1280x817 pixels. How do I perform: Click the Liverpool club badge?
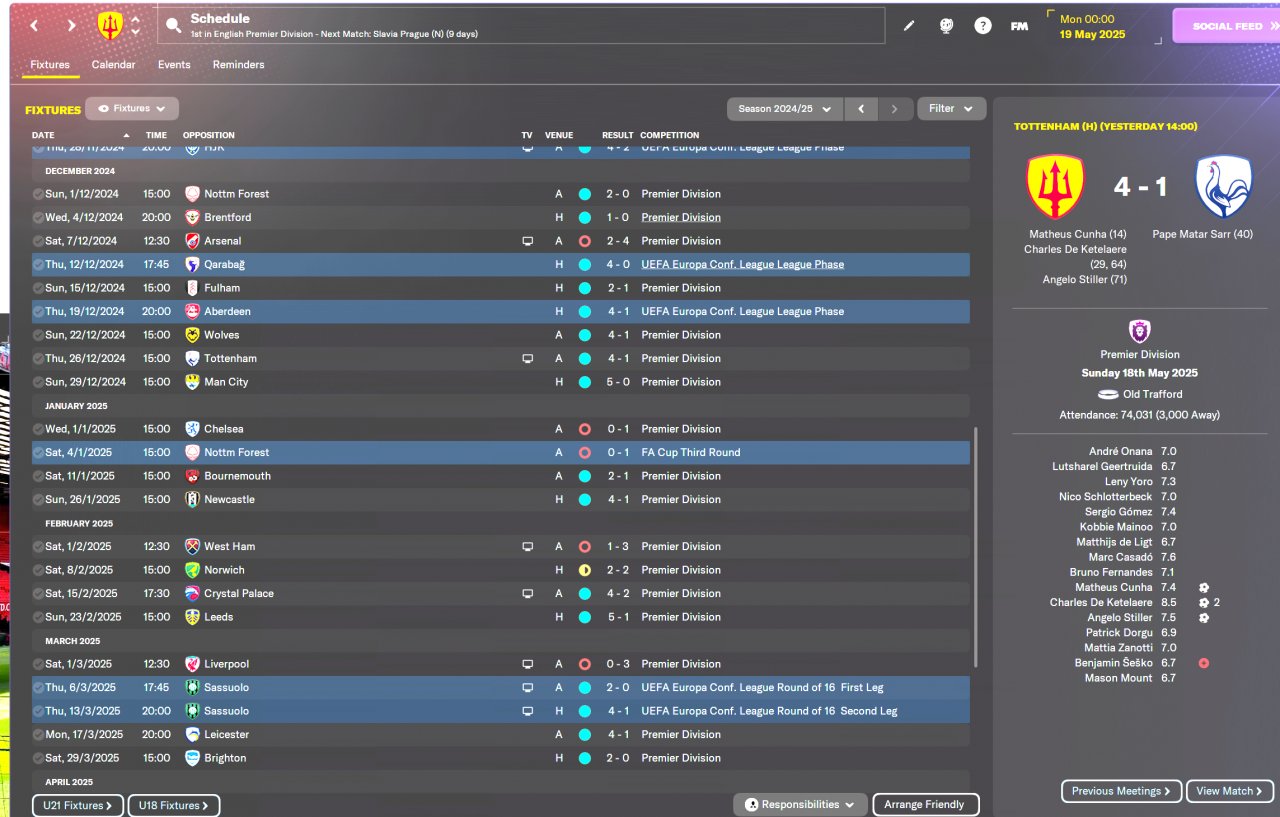pos(192,664)
